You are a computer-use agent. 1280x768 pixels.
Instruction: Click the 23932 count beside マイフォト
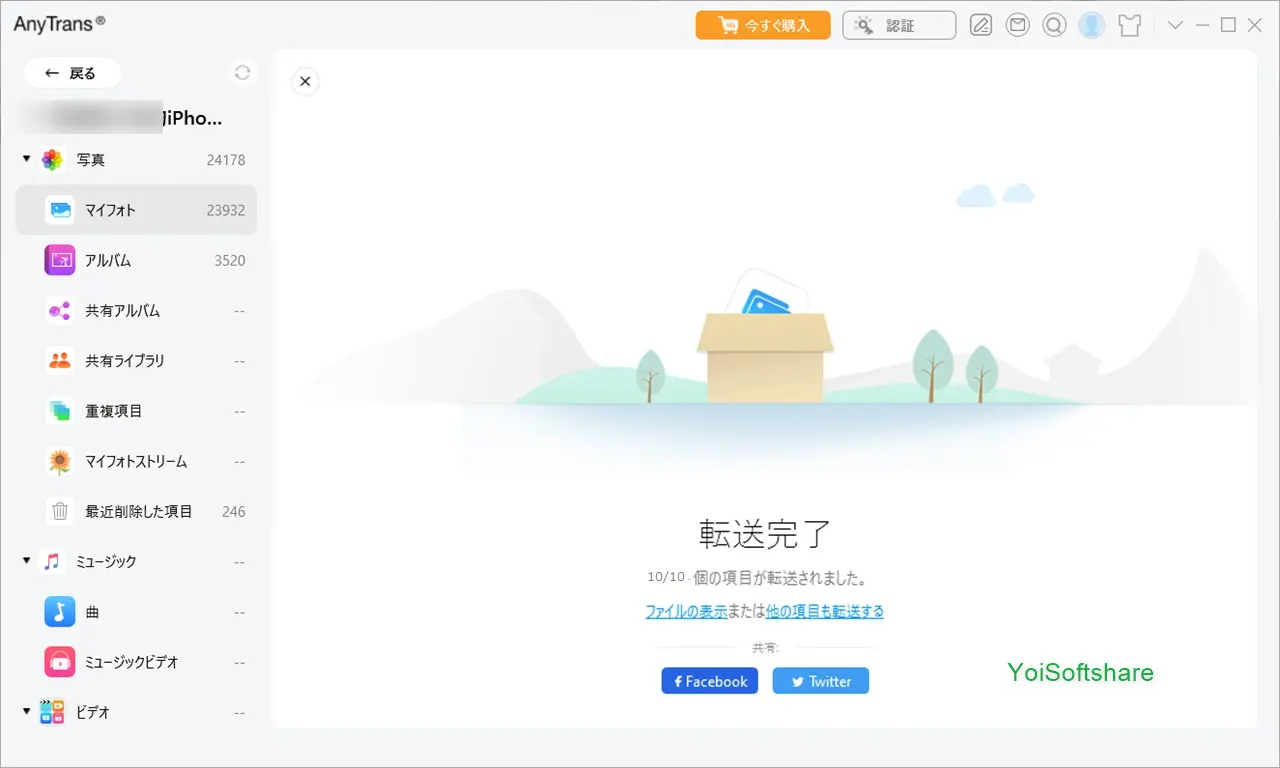pyautogui.click(x=226, y=210)
